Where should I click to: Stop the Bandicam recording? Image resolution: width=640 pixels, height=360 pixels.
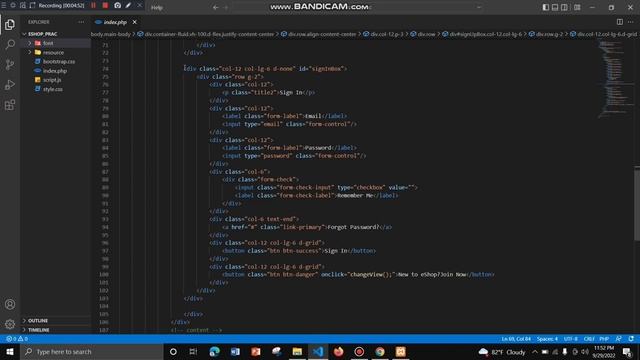pyautogui.click(x=105, y=6)
